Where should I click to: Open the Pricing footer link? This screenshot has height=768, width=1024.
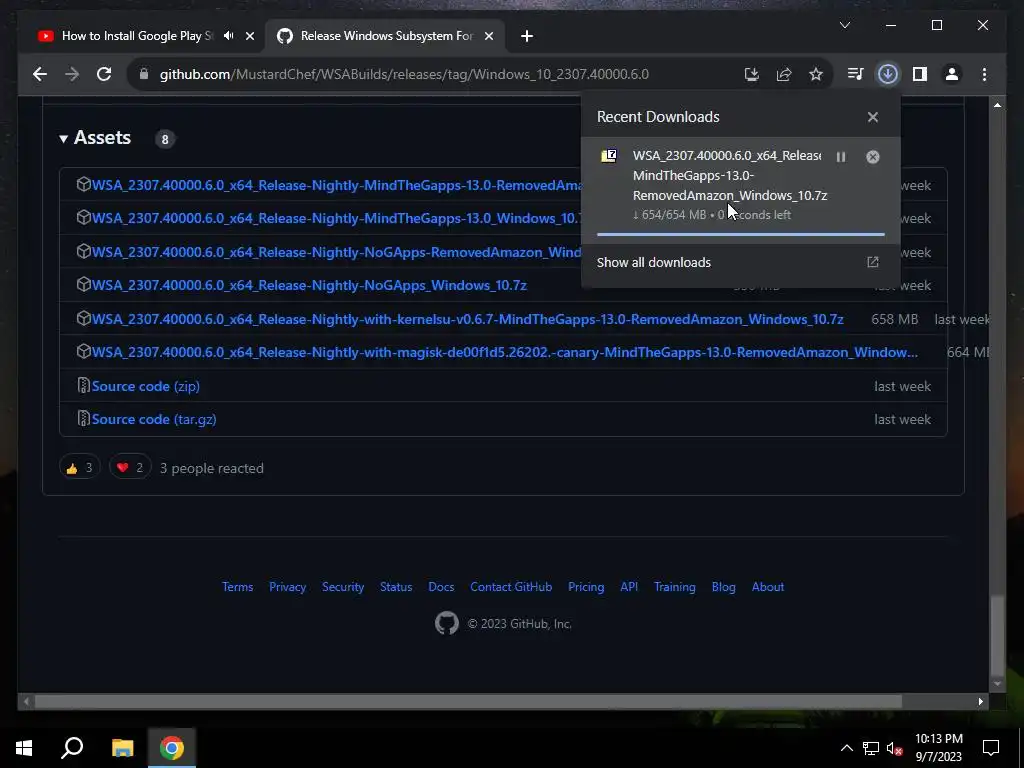pyautogui.click(x=586, y=587)
